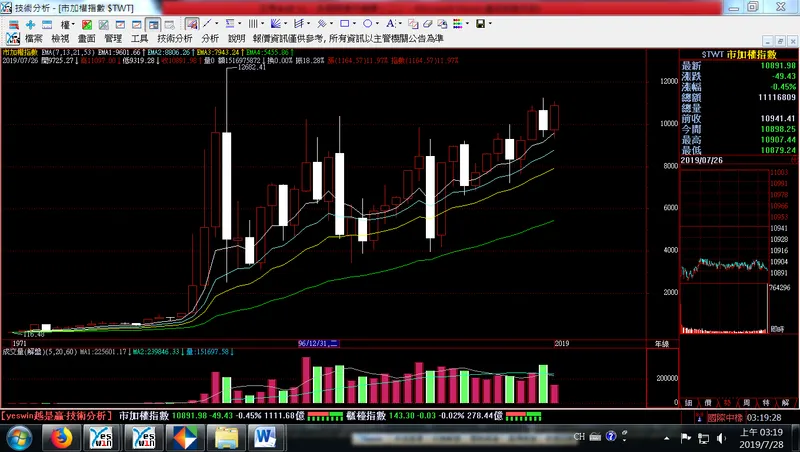Select the rectangle shape tool
This screenshot has height=452, width=800.
(x=343, y=23)
